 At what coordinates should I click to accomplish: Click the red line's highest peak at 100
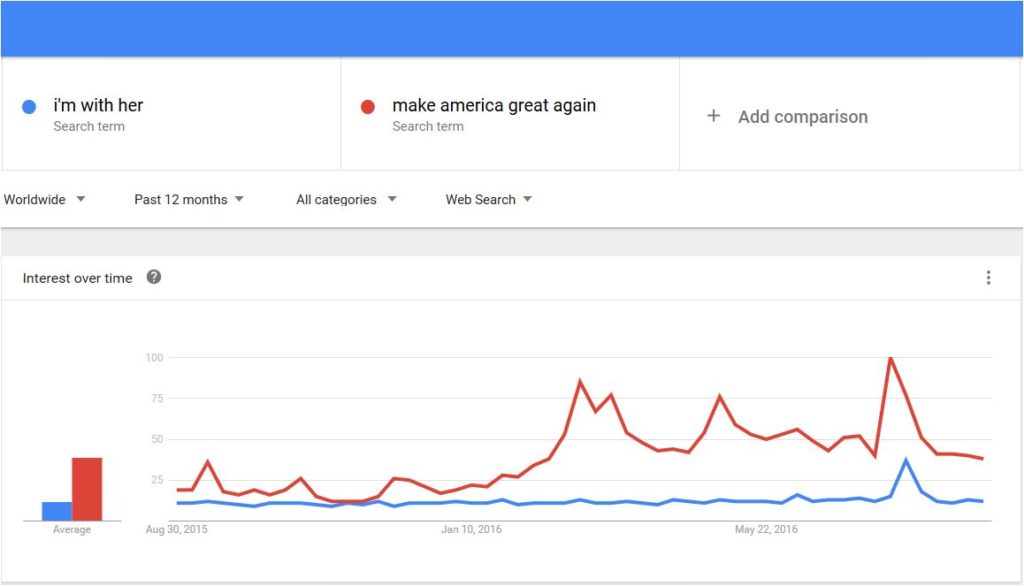[x=890, y=358]
